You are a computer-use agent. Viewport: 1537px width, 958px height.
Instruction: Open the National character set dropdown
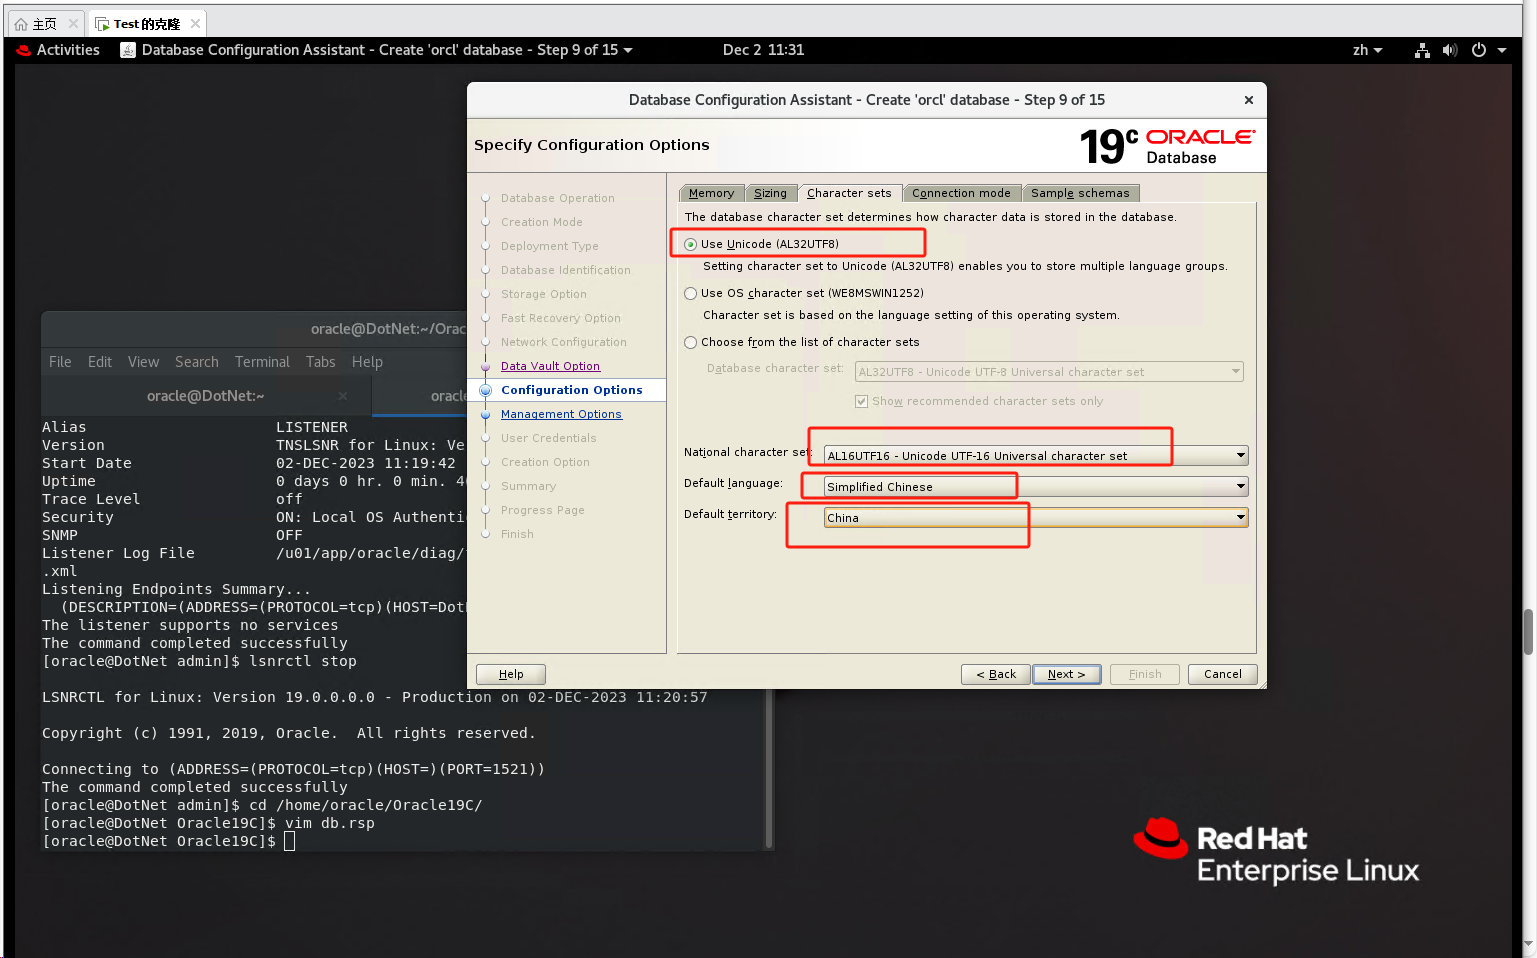pyautogui.click(x=1036, y=456)
